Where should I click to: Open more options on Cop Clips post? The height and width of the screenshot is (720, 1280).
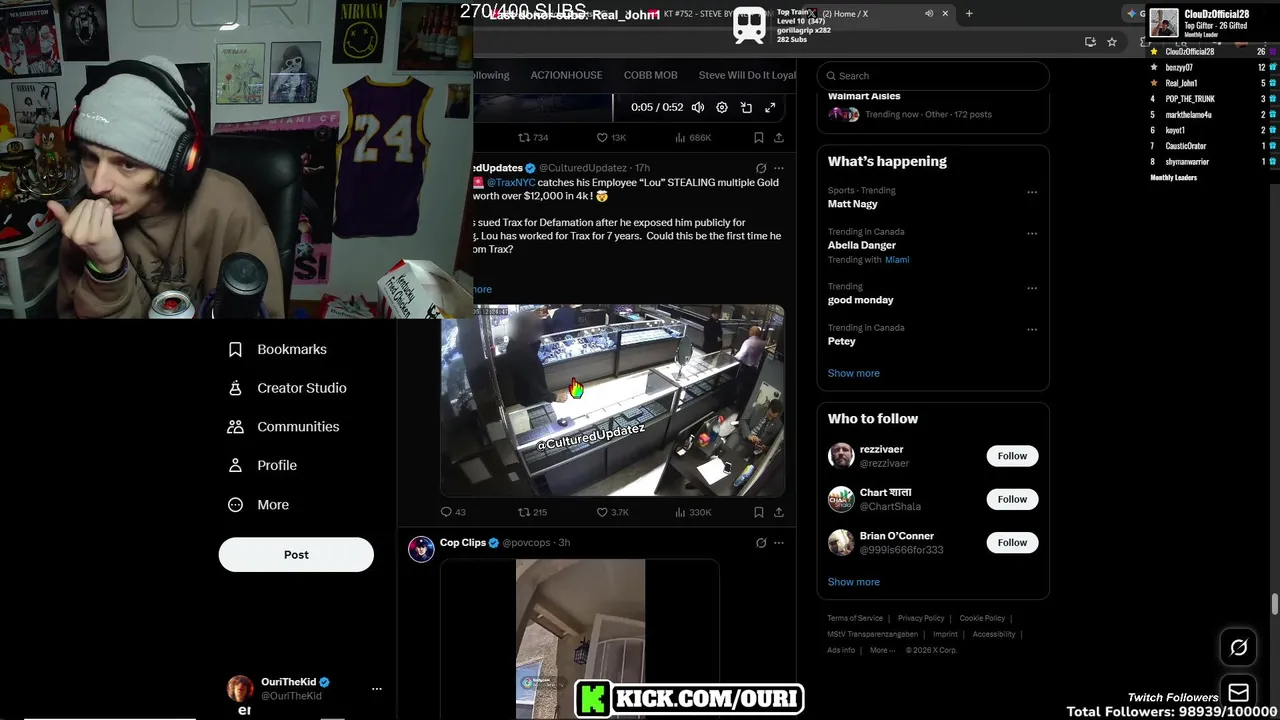[779, 543]
